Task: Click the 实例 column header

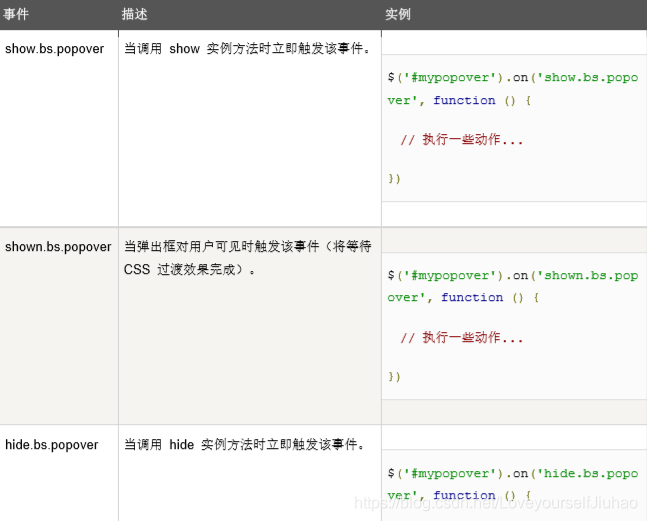Action: coord(398,14)
